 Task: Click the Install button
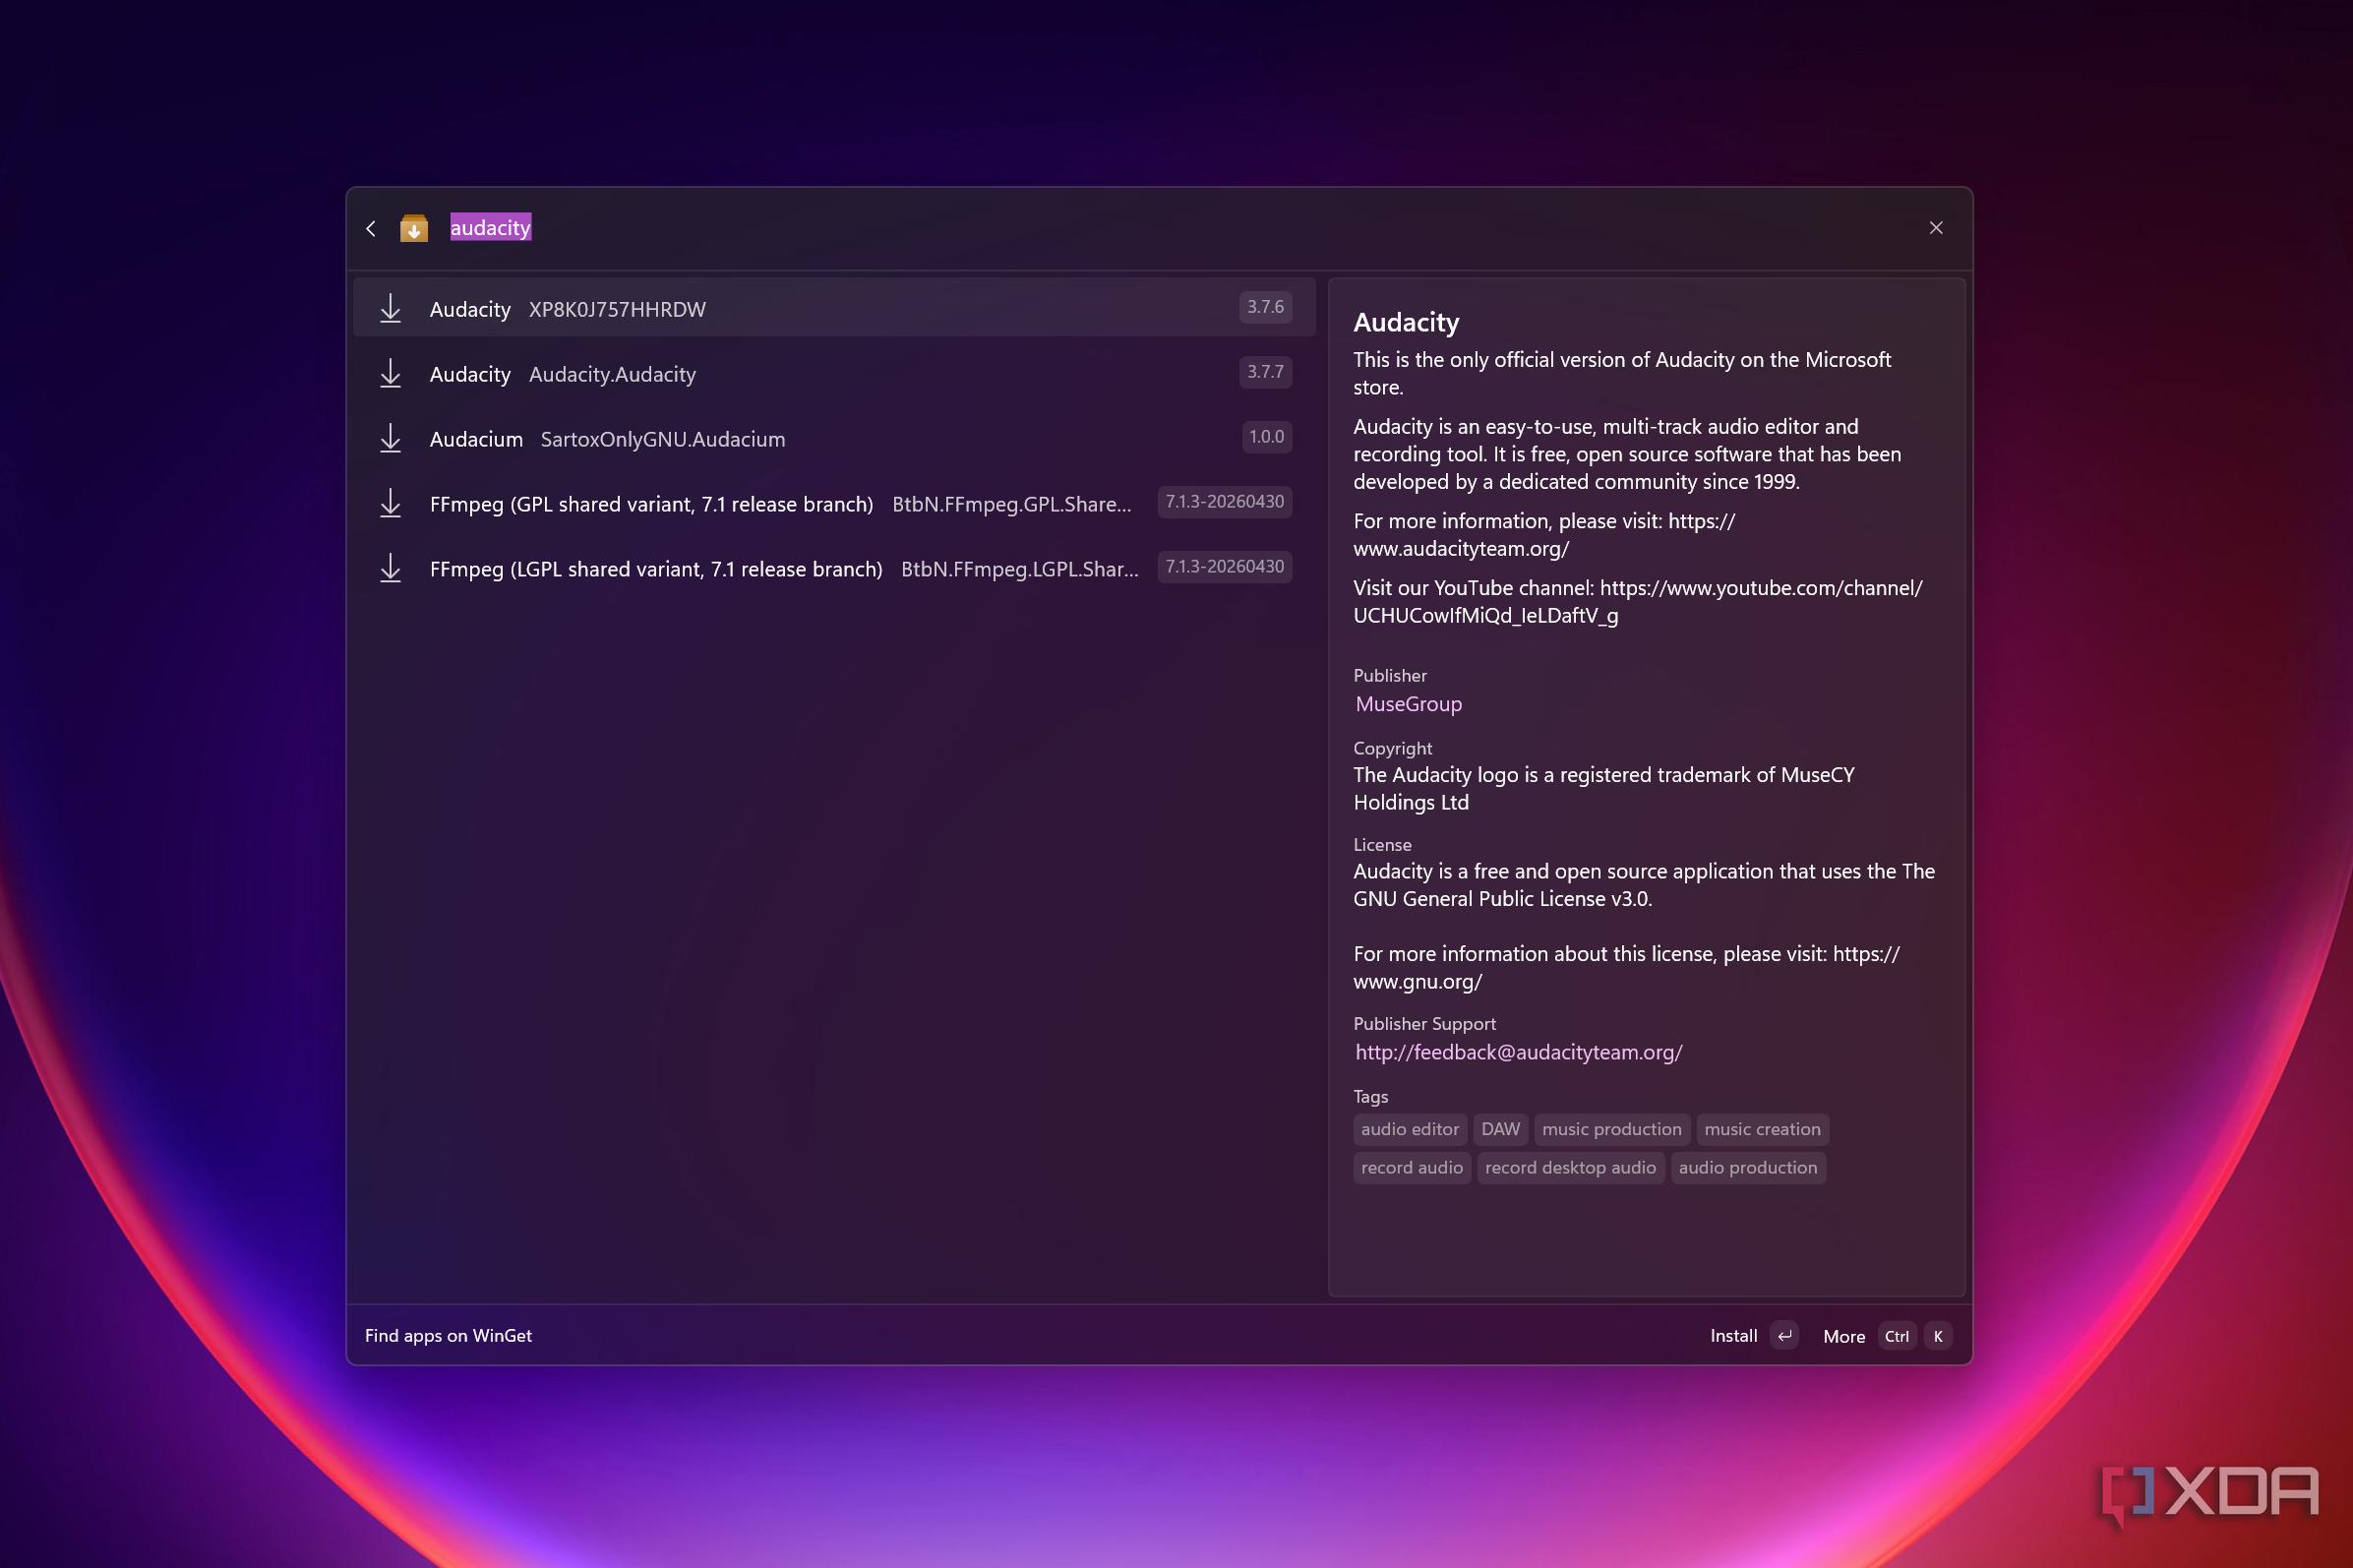pos(1733,1336)
